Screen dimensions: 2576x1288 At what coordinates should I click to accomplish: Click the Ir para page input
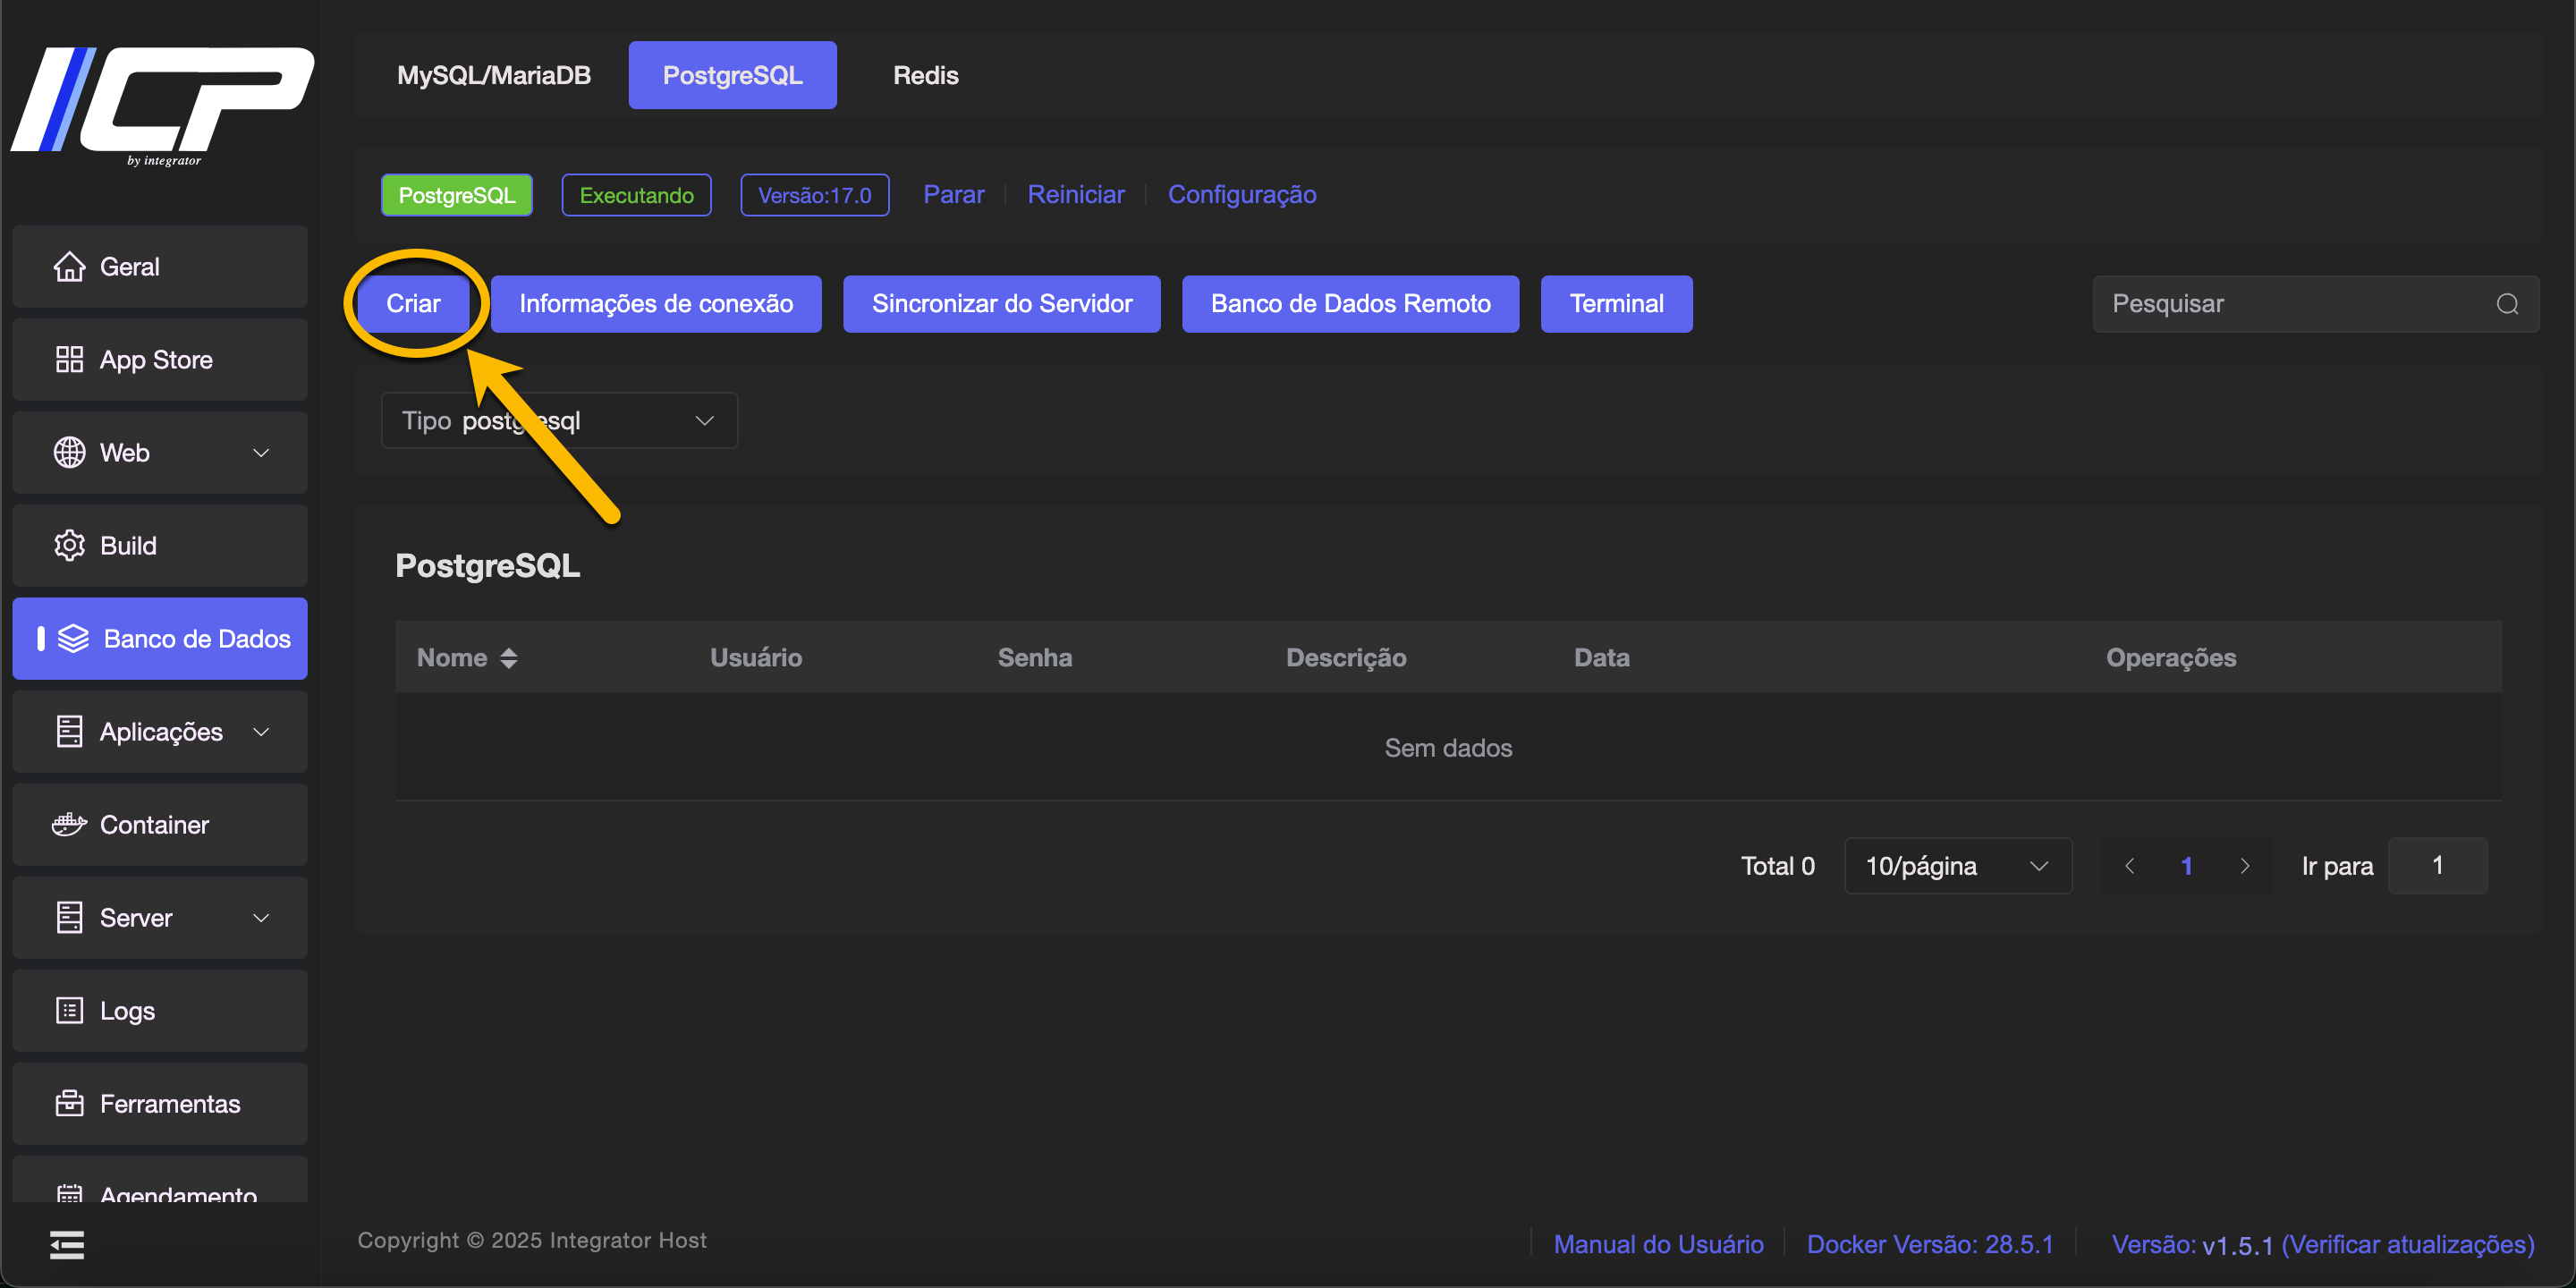point(2437,866)
